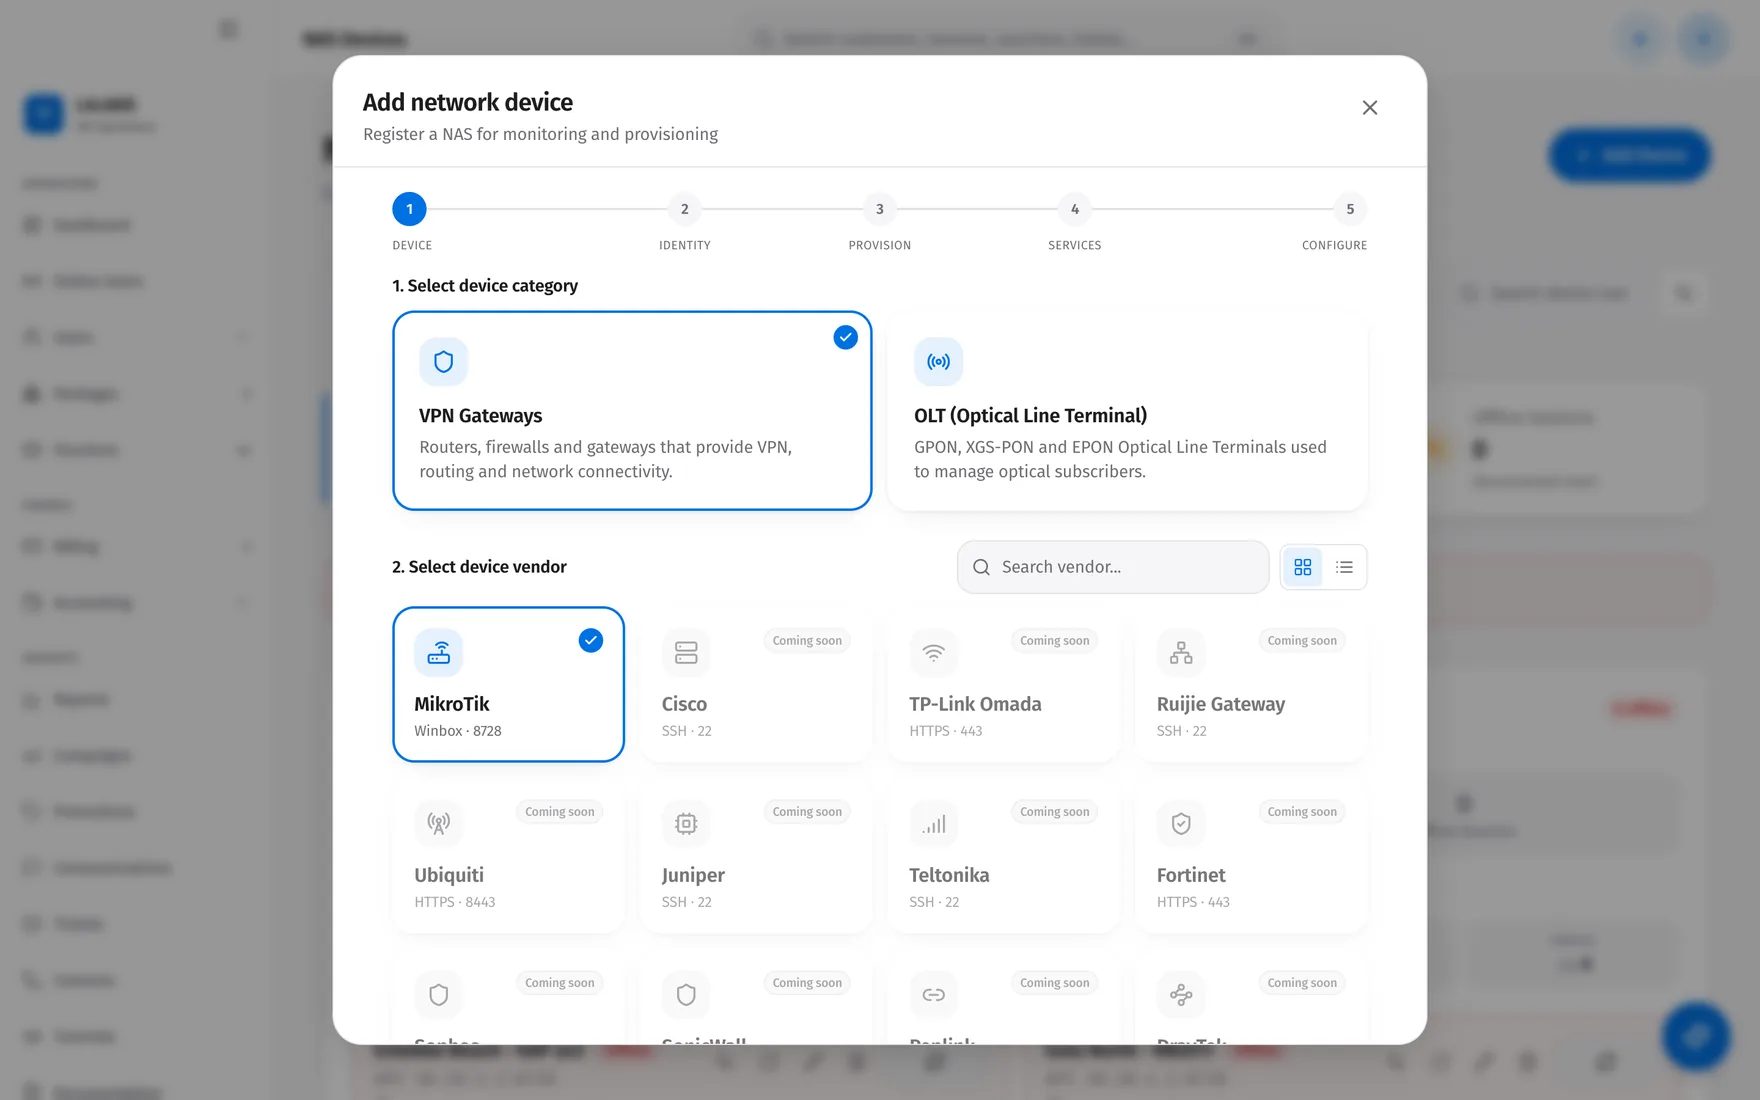
Task: Click Ubiquiti's Coming soon badge
Action: click(x=559, y=812)
